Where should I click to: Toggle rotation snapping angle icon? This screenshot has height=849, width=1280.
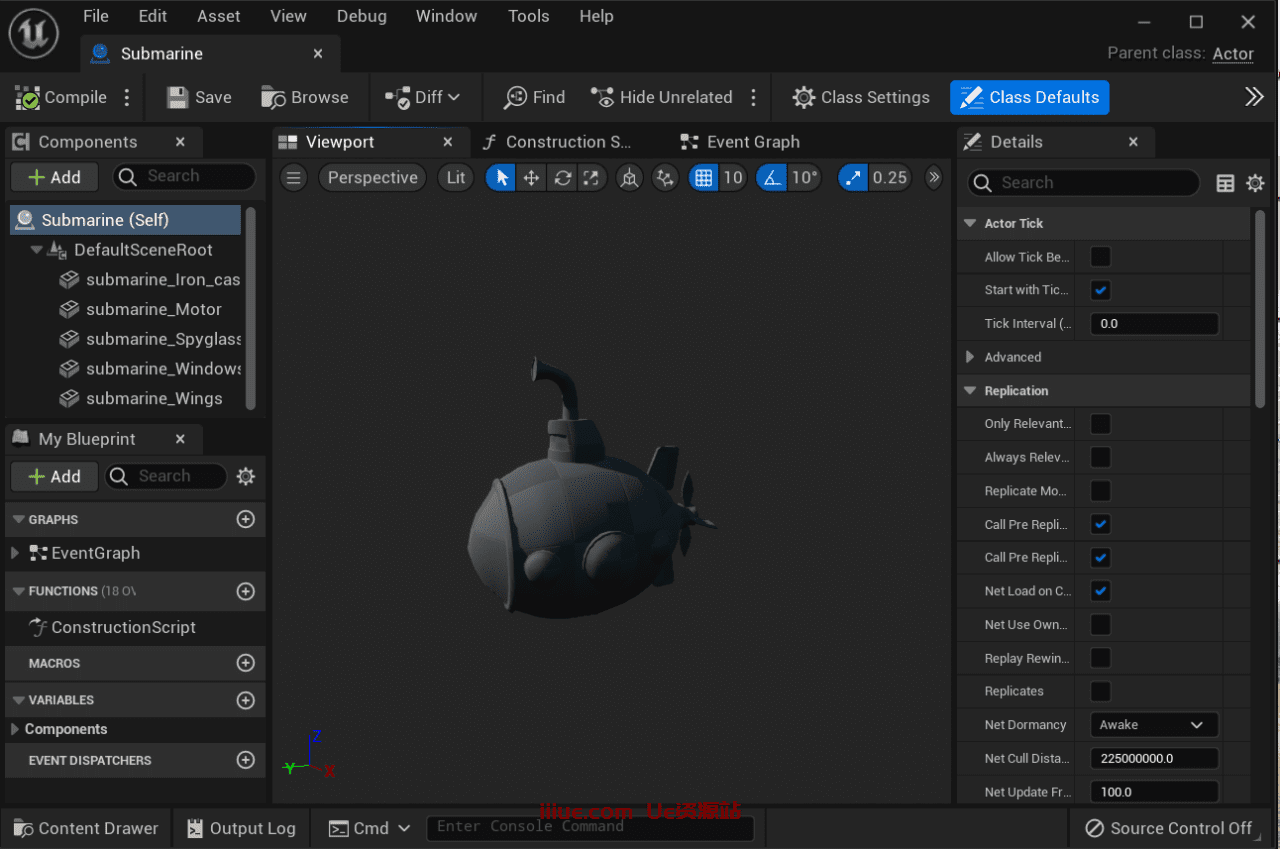(771, 178)
